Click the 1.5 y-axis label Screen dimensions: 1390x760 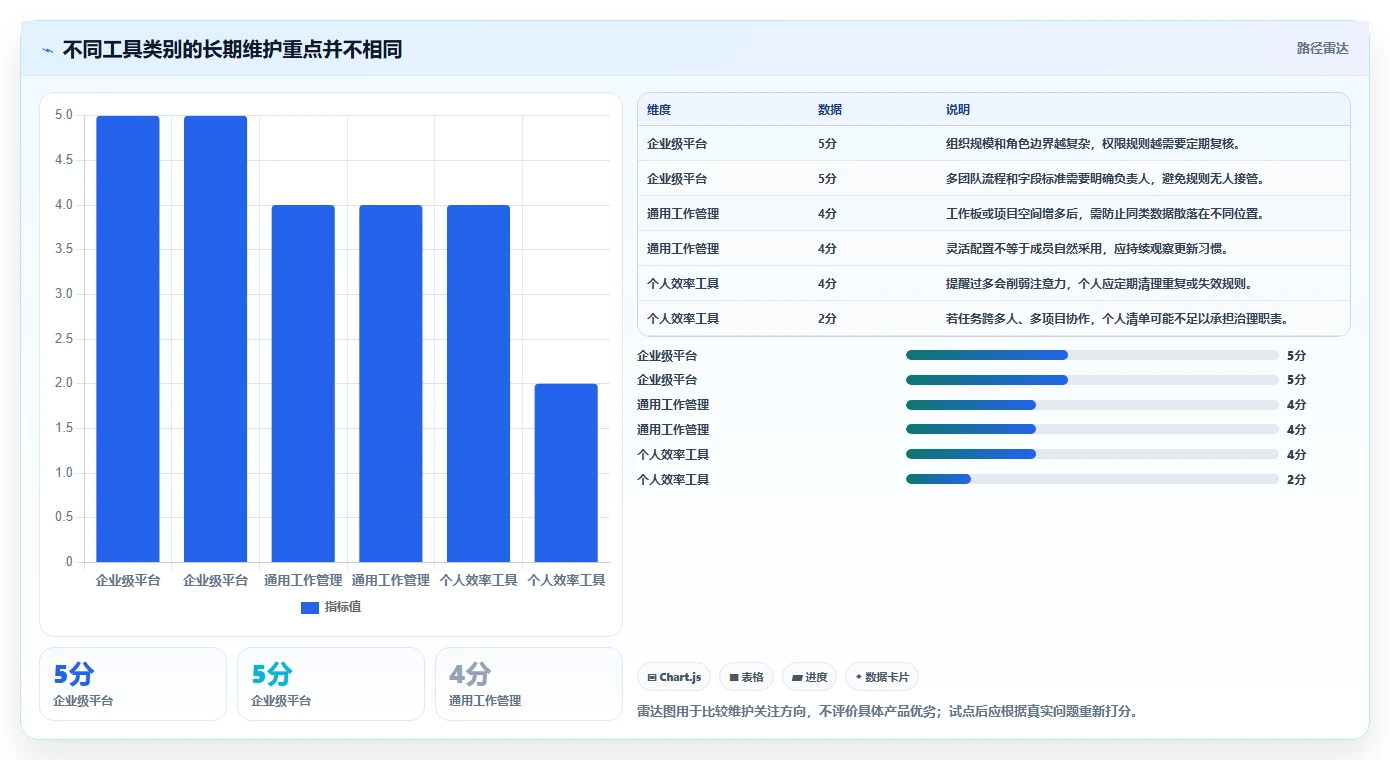click(63, 428)
